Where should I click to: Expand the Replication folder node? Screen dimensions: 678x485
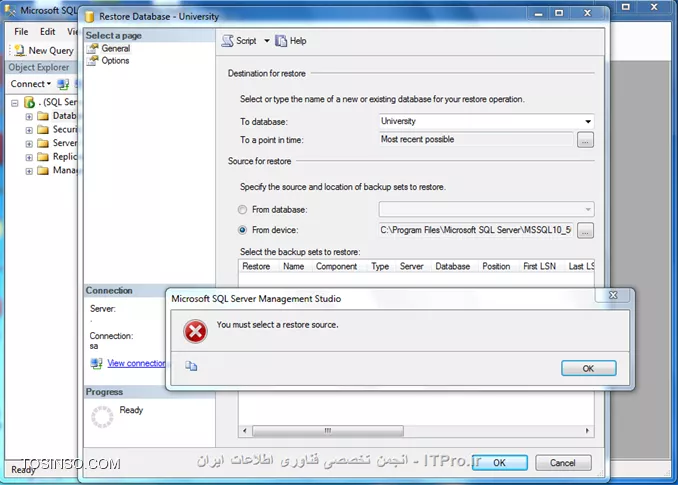click(x=29, y=157)
